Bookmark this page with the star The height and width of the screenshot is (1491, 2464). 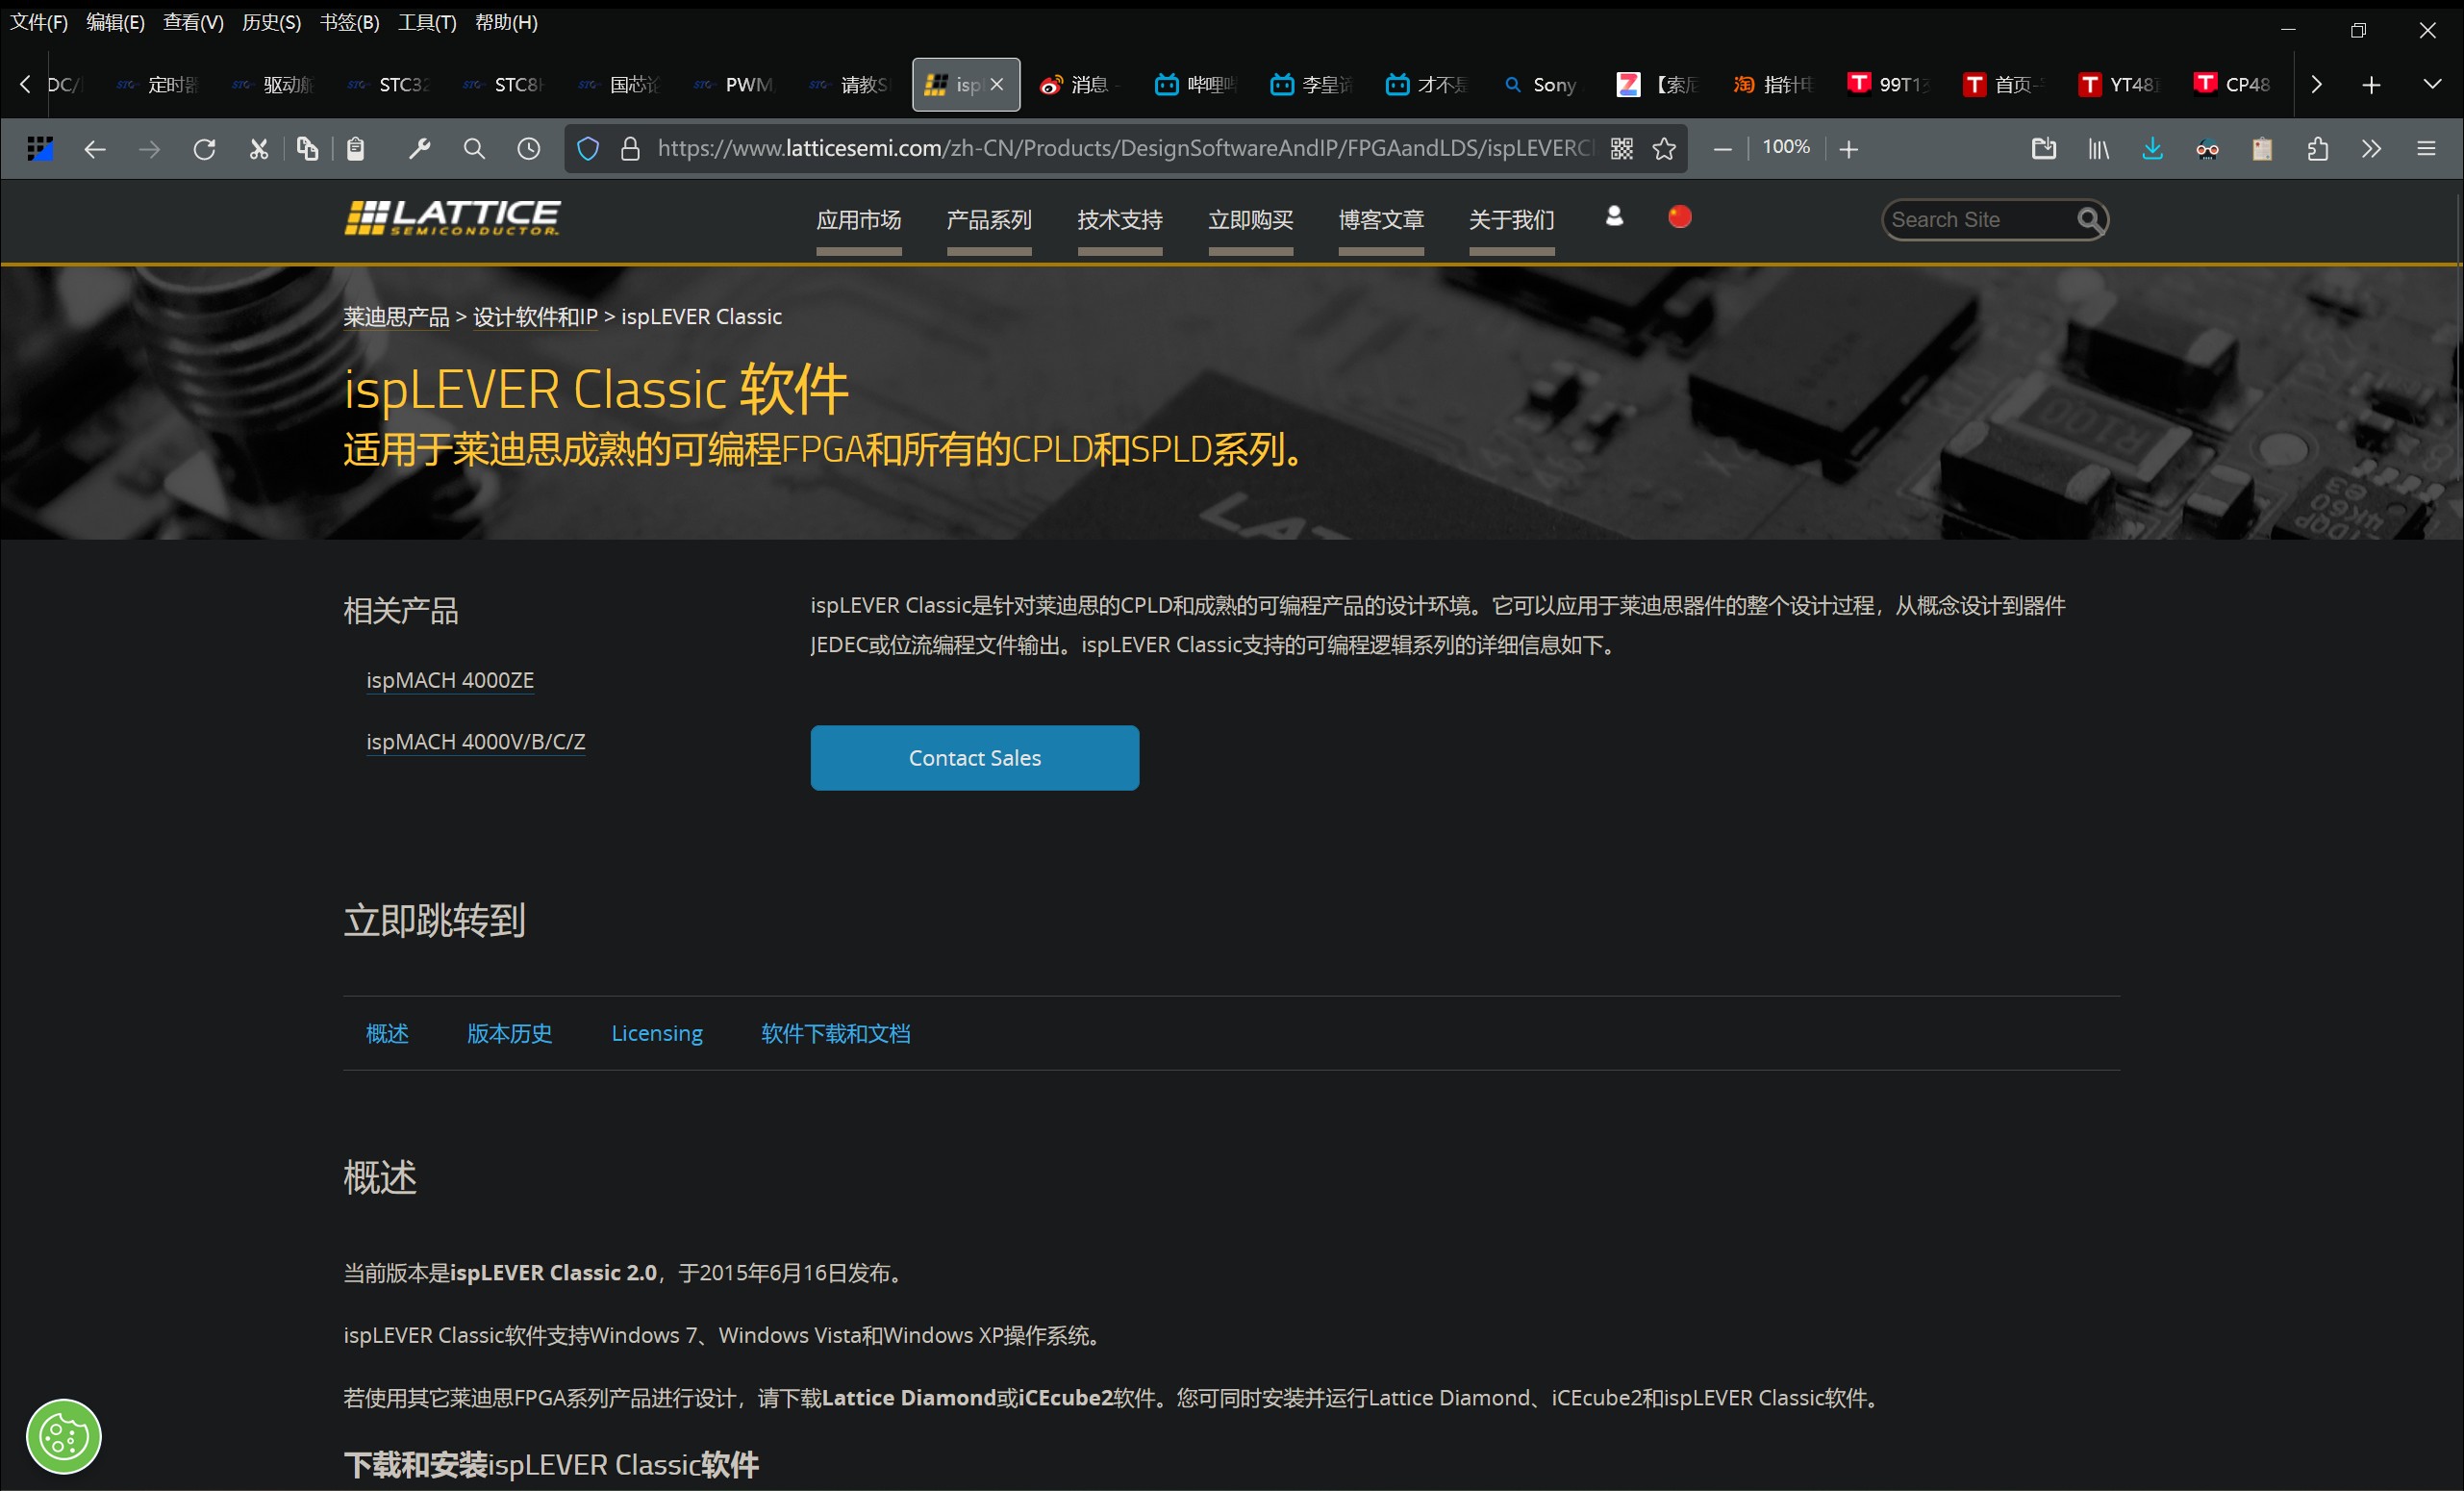point(1664,149)
